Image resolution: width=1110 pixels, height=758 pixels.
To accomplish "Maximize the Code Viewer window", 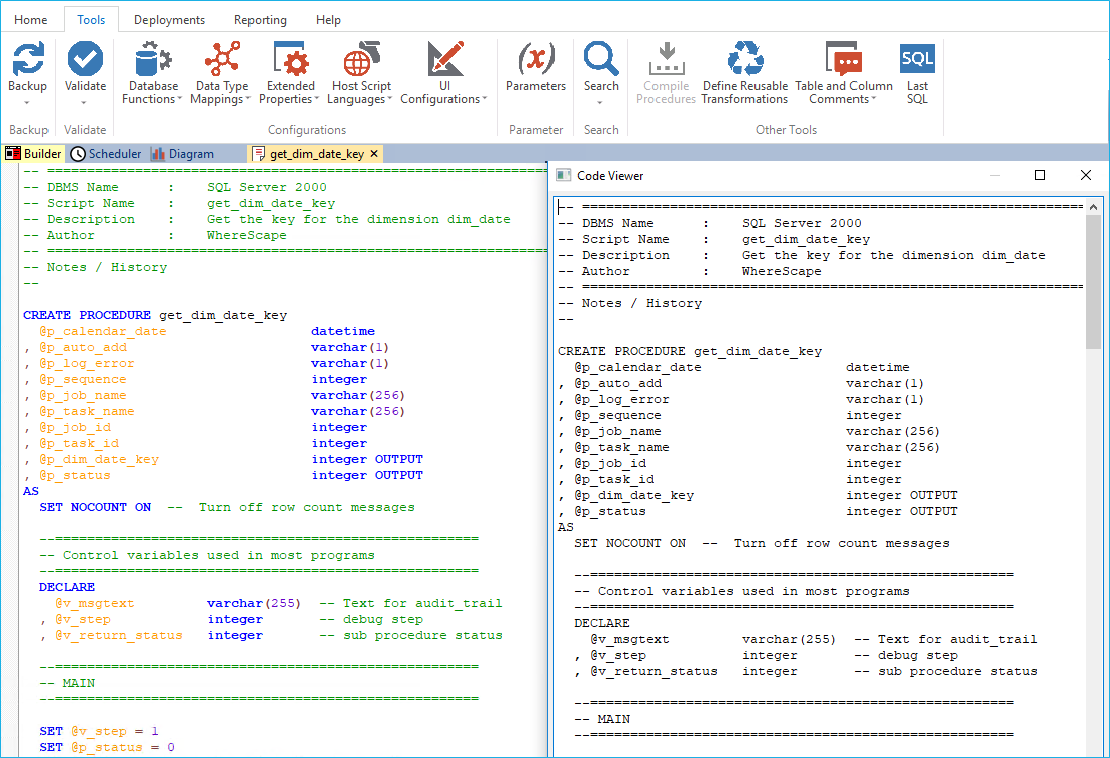I will (x=1040, y=175).
